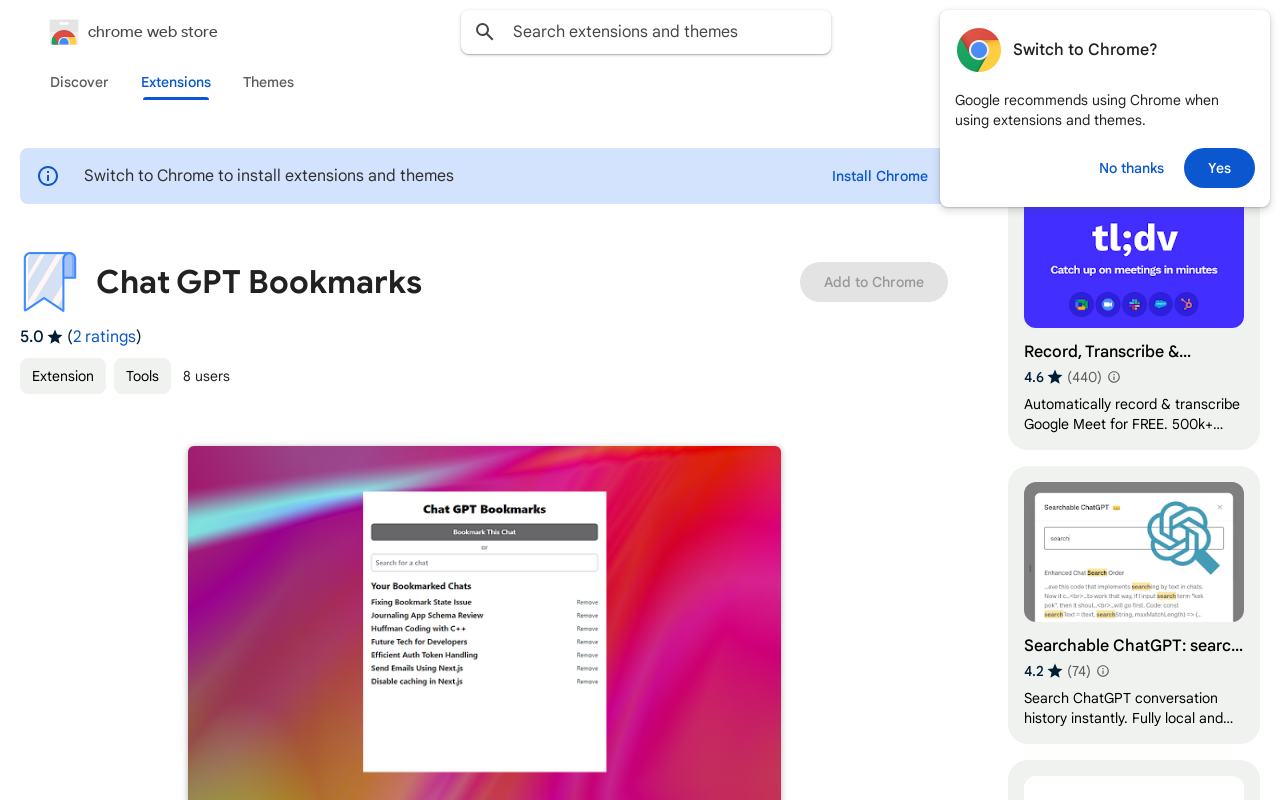1280x800 pixels.
Task: Click the star icon next to 5.0
Action: coord(55,337)
